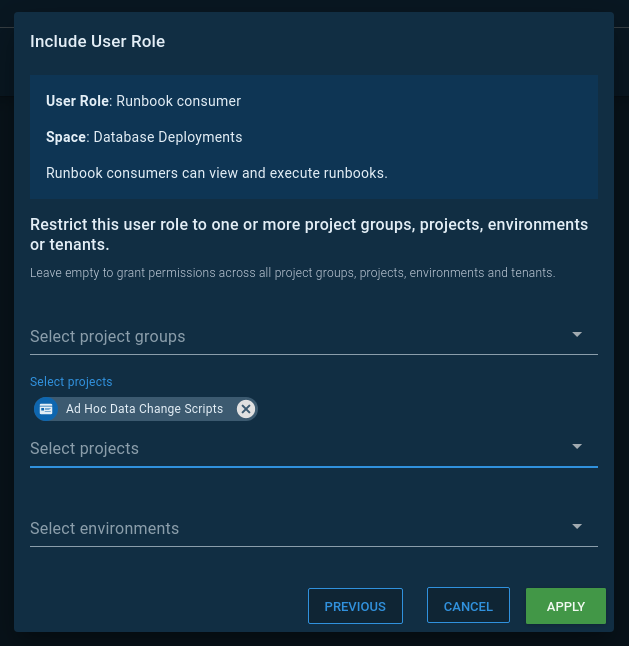The image size is (629, 646).
Task: Expand the Select environments dropdown arrow
Action: (577, 527)
